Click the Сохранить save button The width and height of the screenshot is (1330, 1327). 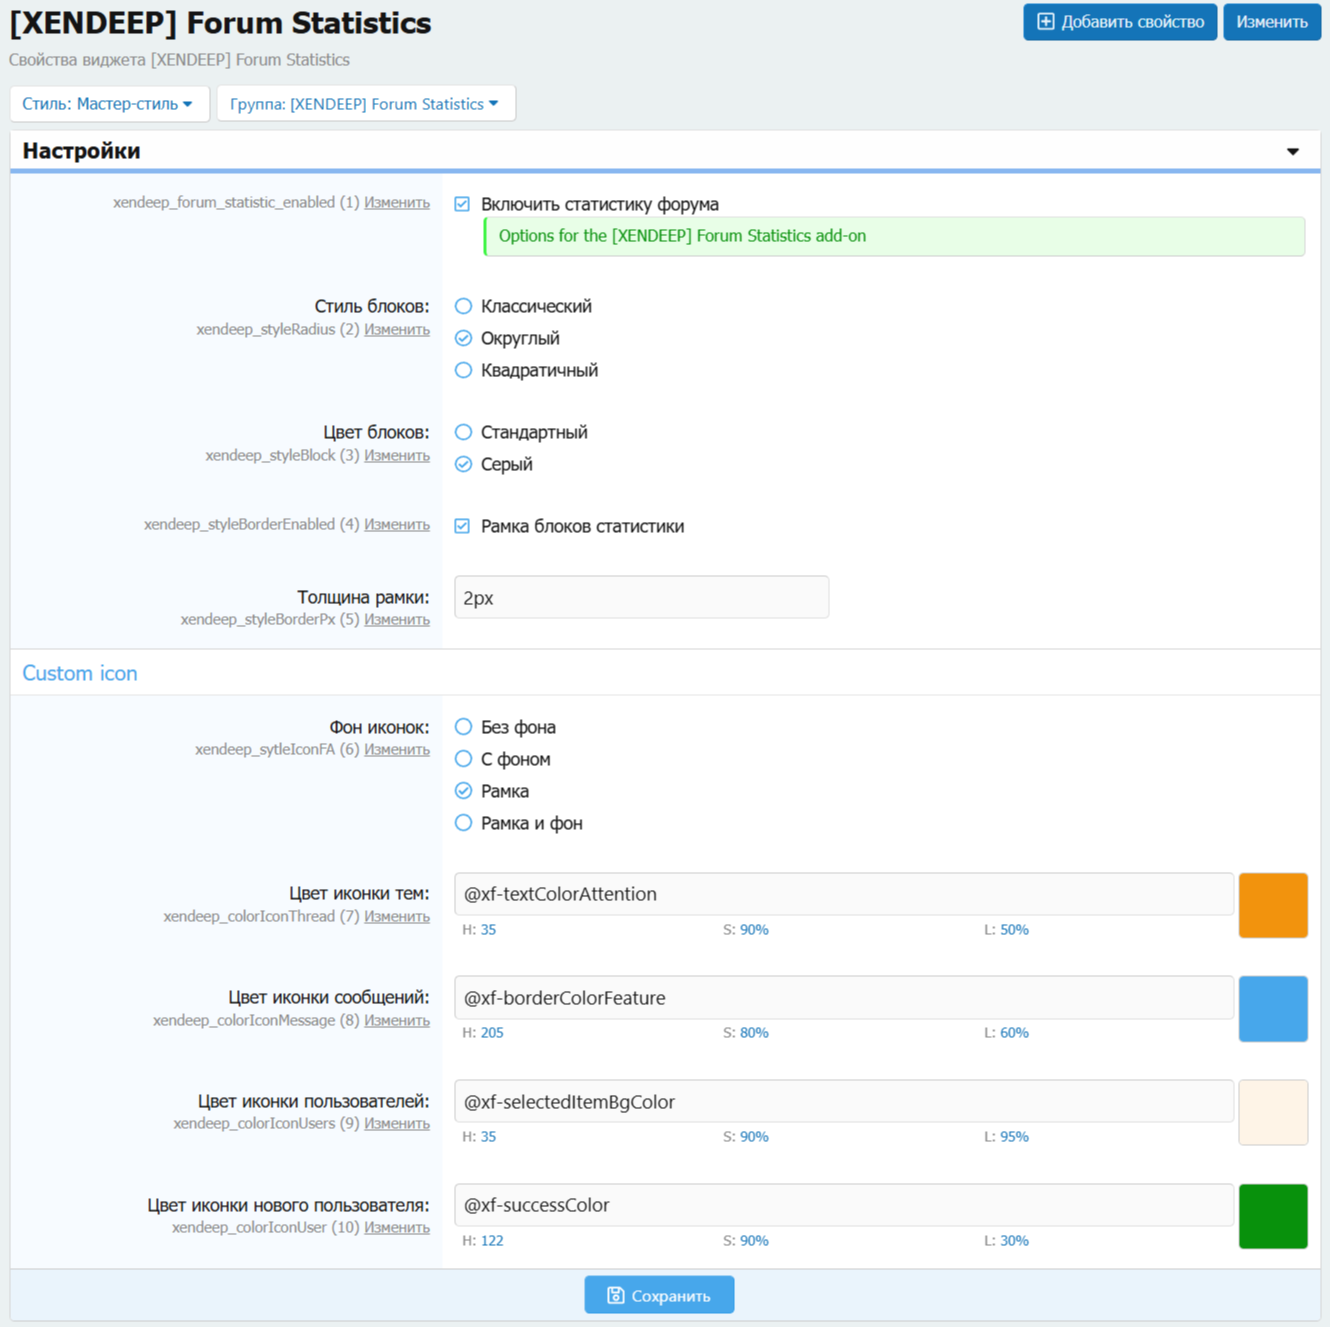pyautogui.click(x=659, y=1295)
